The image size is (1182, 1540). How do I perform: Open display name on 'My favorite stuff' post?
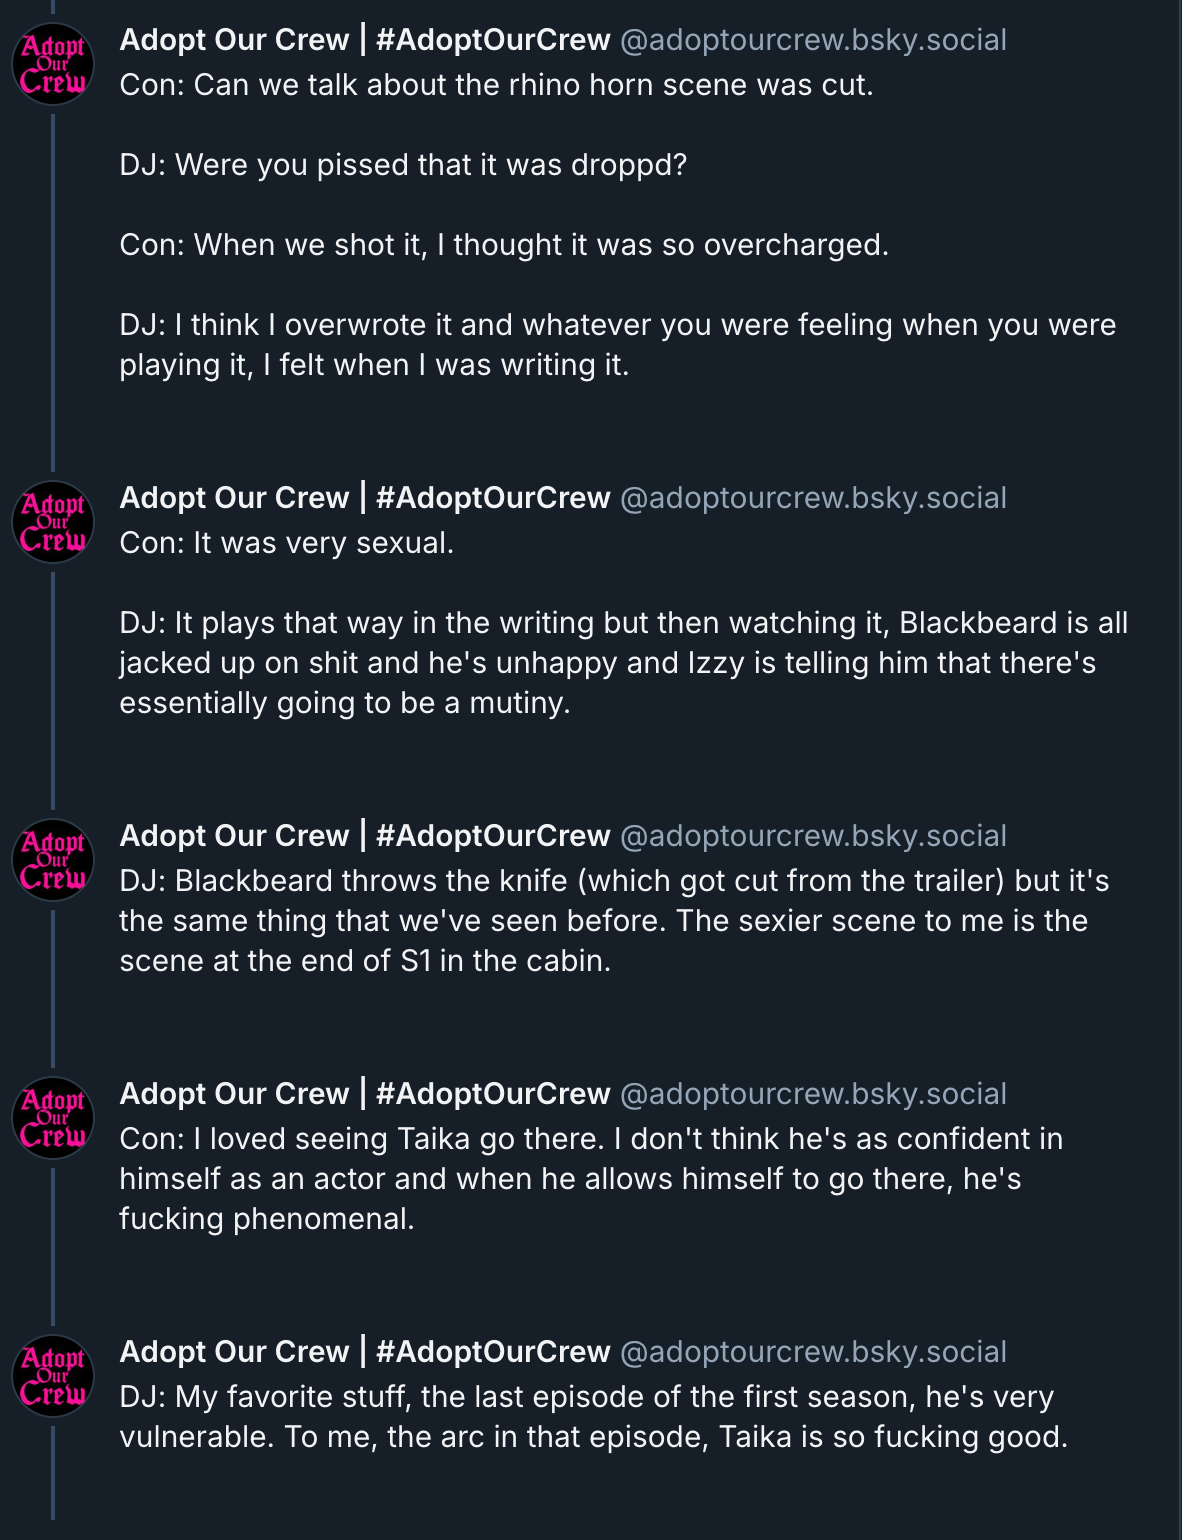point(364,1352)
